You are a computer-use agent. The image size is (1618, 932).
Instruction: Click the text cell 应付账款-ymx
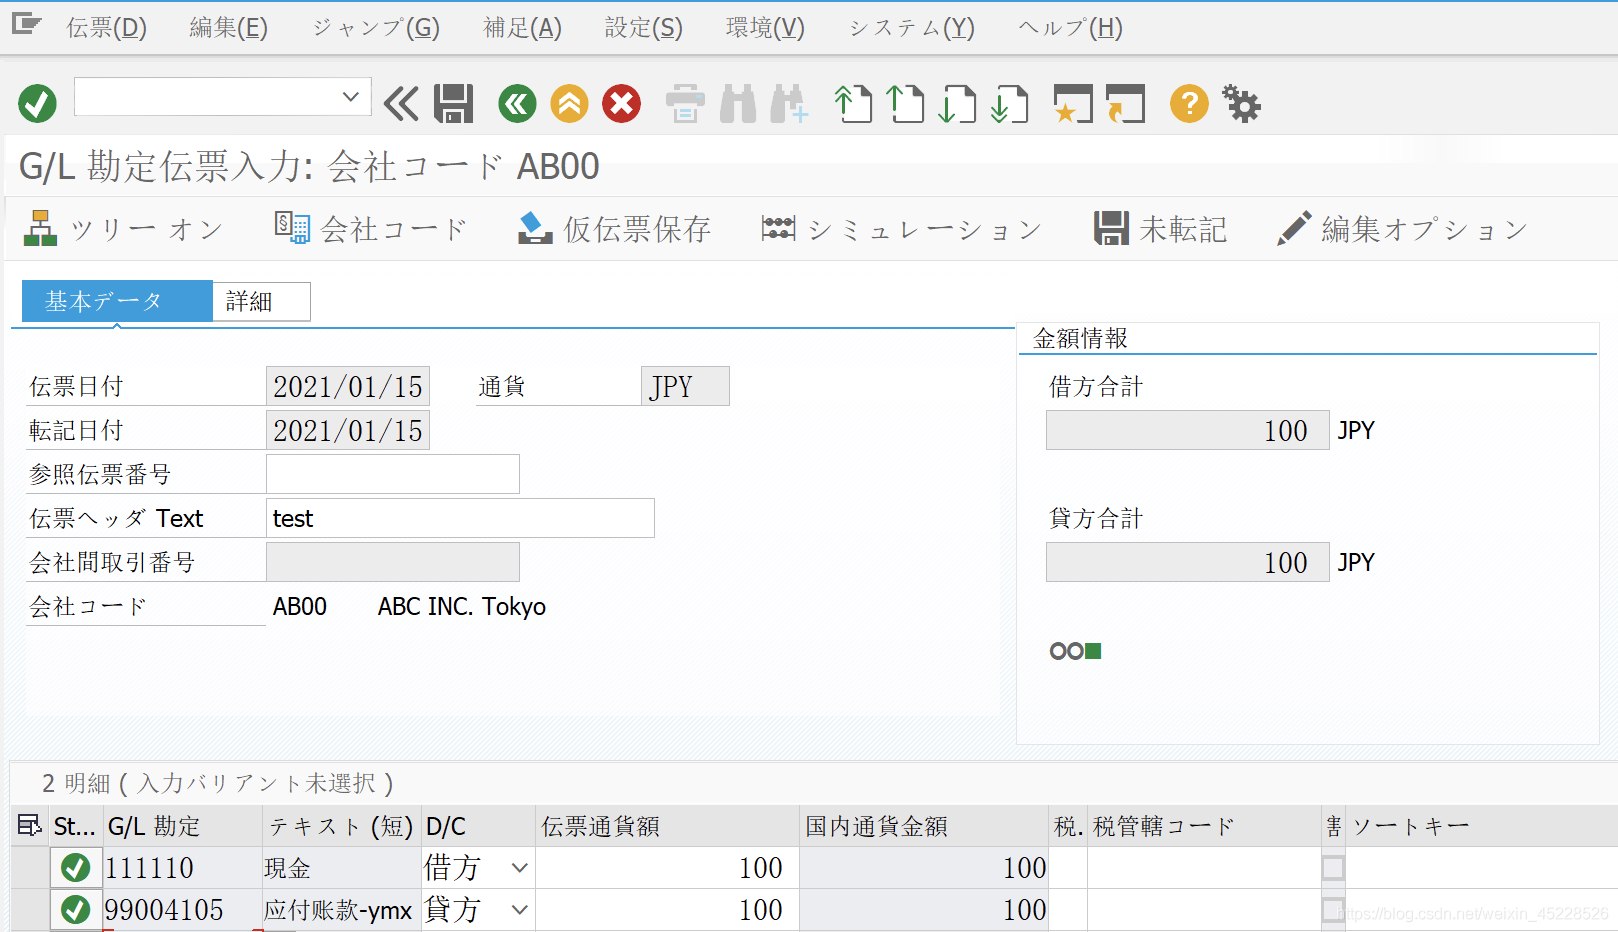[341, 910]
